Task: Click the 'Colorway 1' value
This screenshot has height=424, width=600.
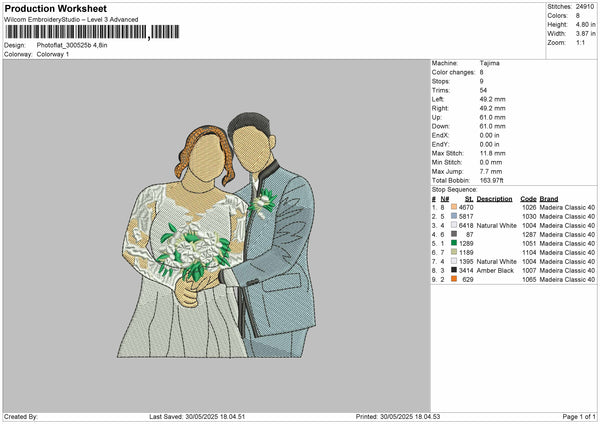Action: click(53, 54)
